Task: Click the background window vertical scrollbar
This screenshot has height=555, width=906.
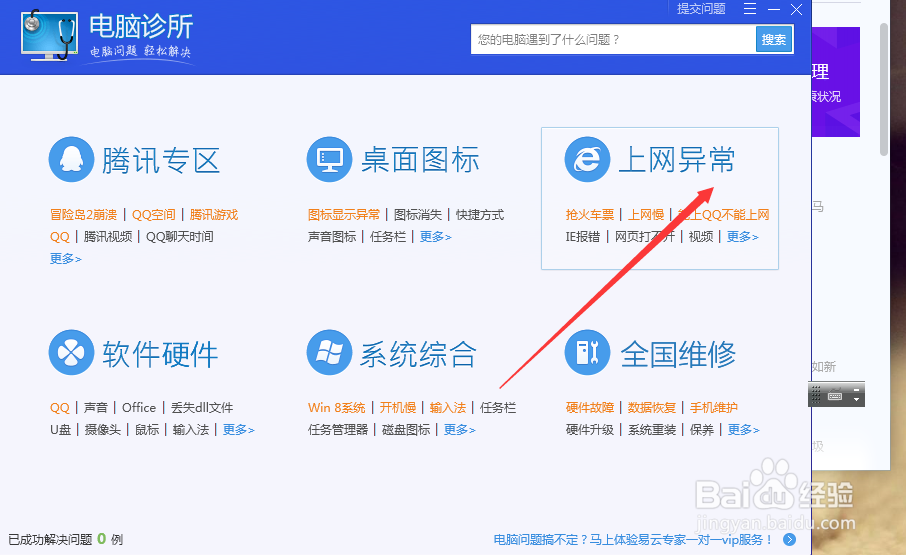Action: 883,90
